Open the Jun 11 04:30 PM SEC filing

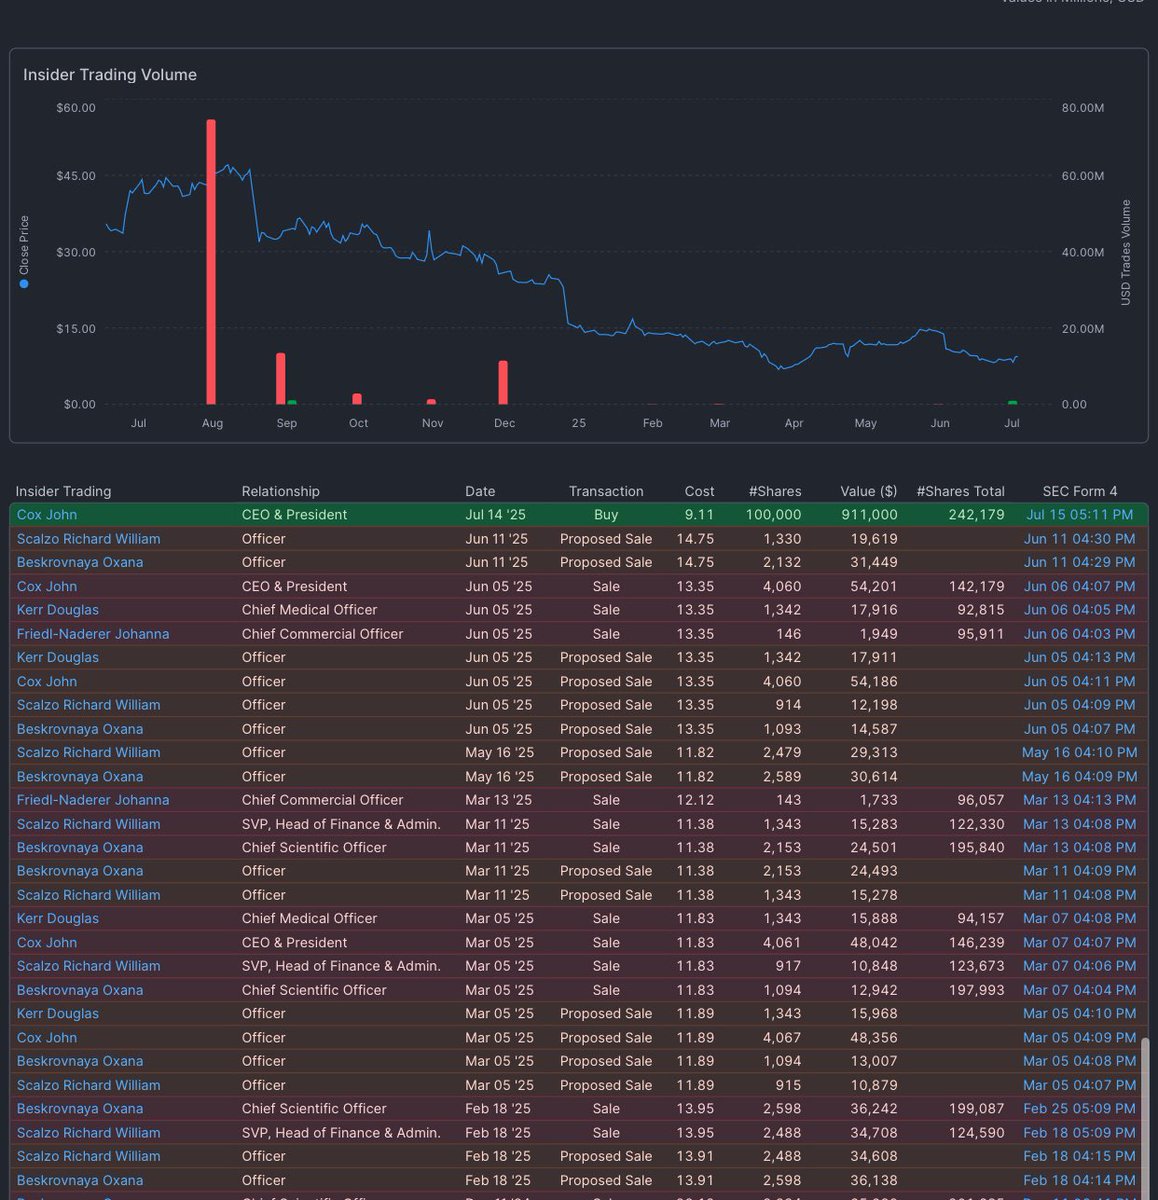point(1080,538)
